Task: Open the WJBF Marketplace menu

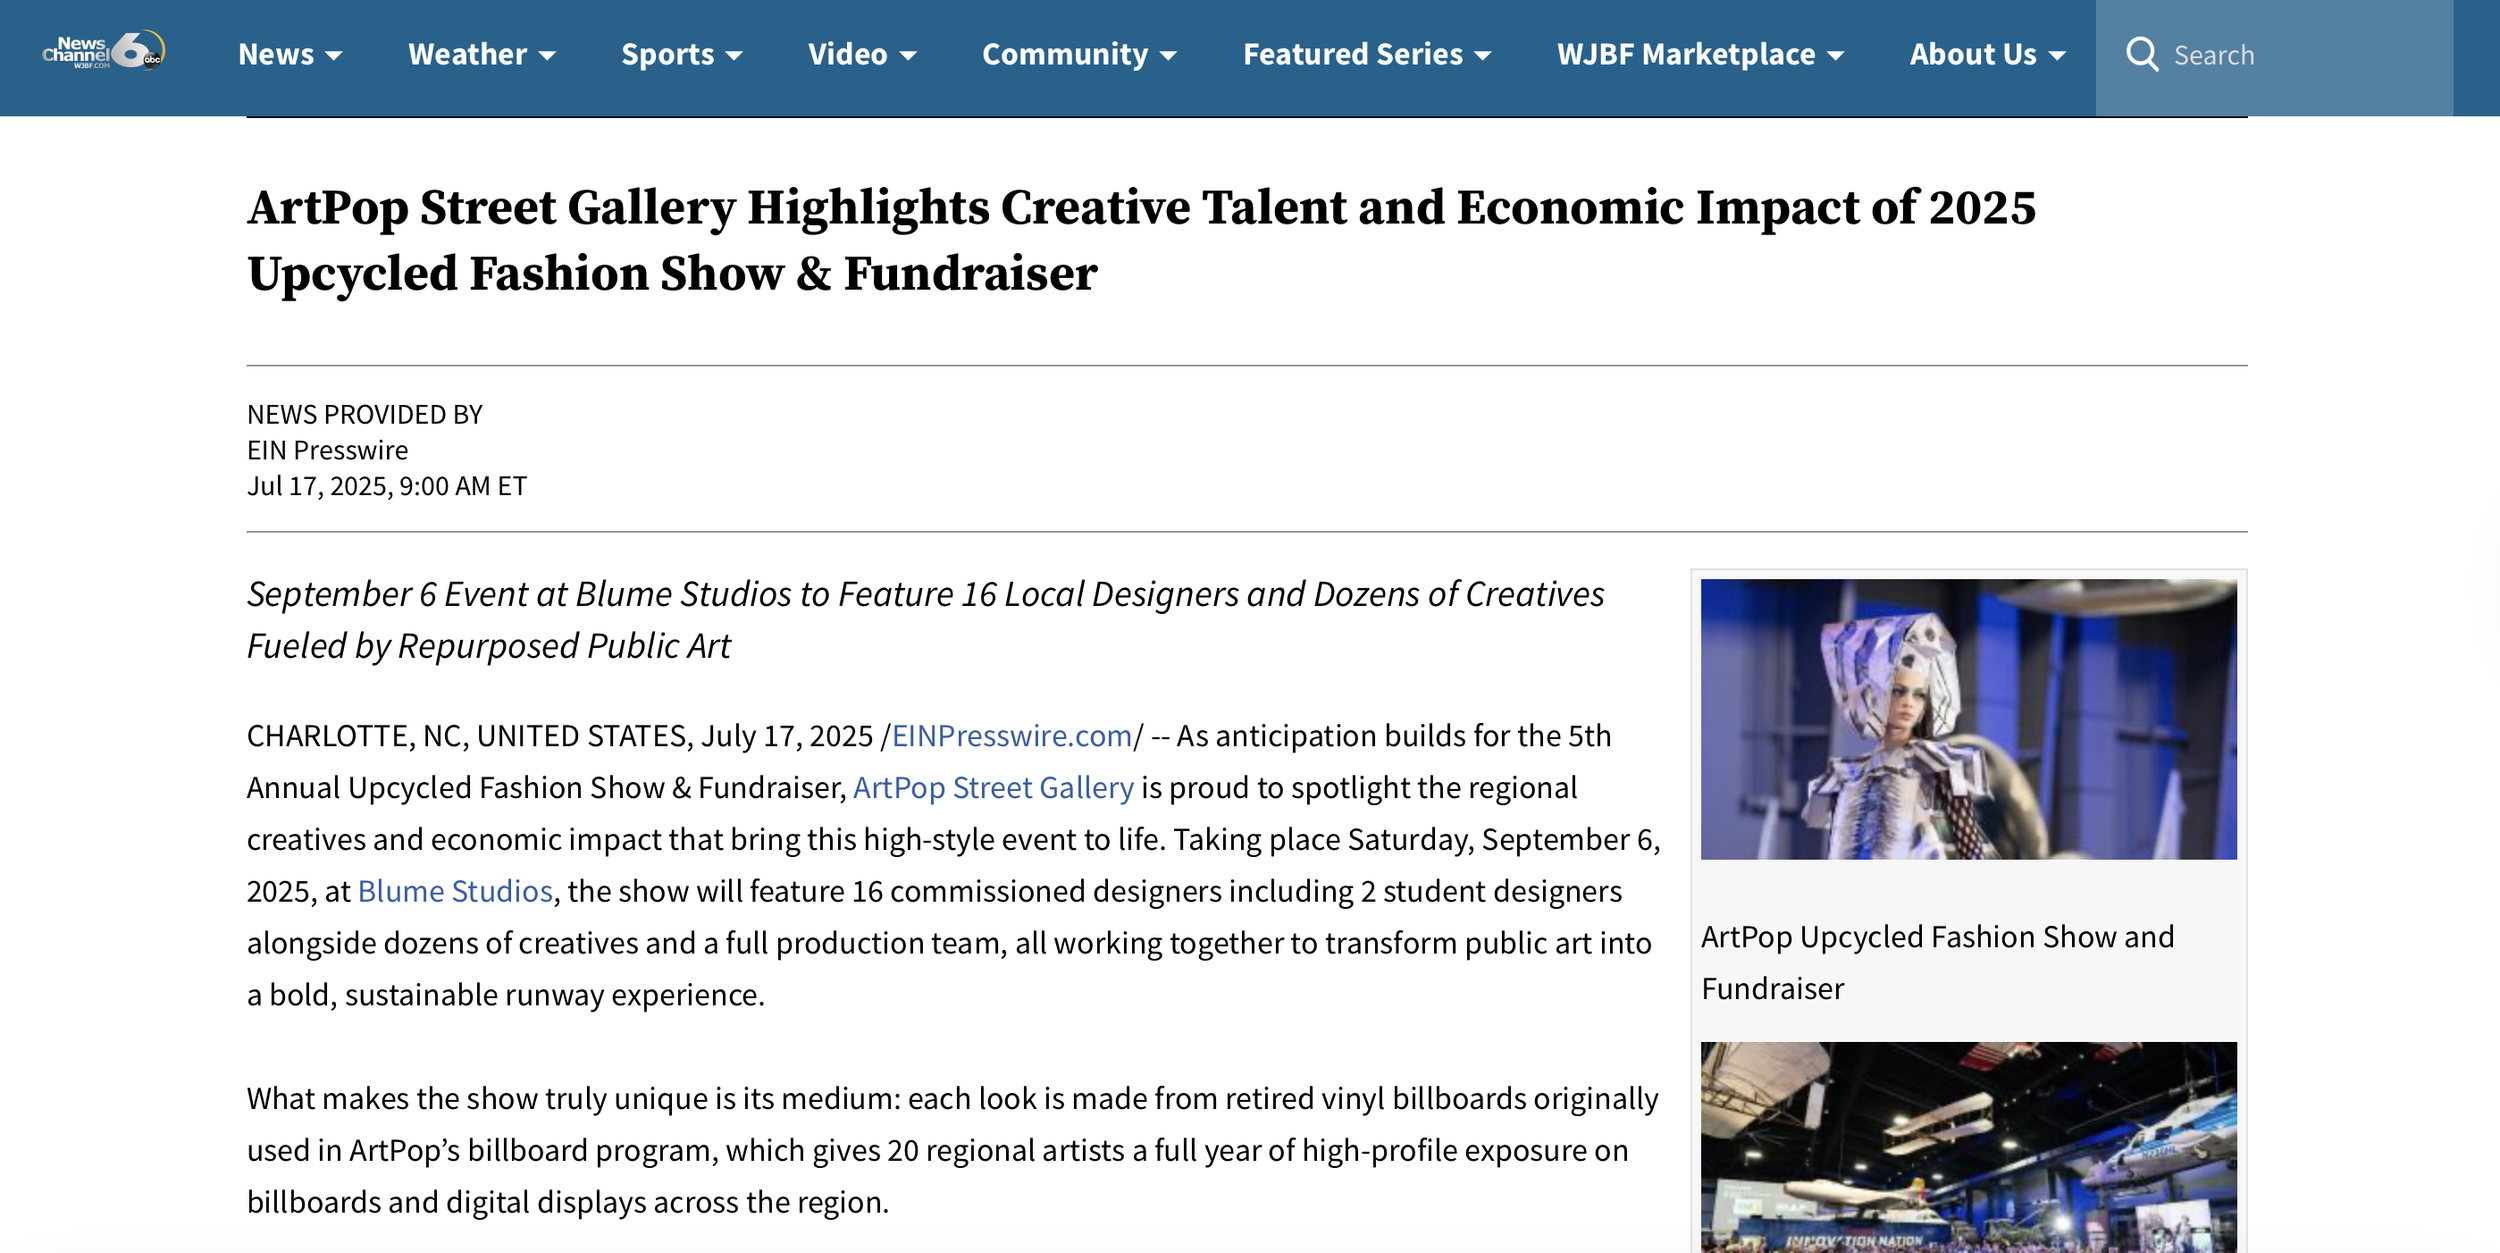Action: (1686, 54)
